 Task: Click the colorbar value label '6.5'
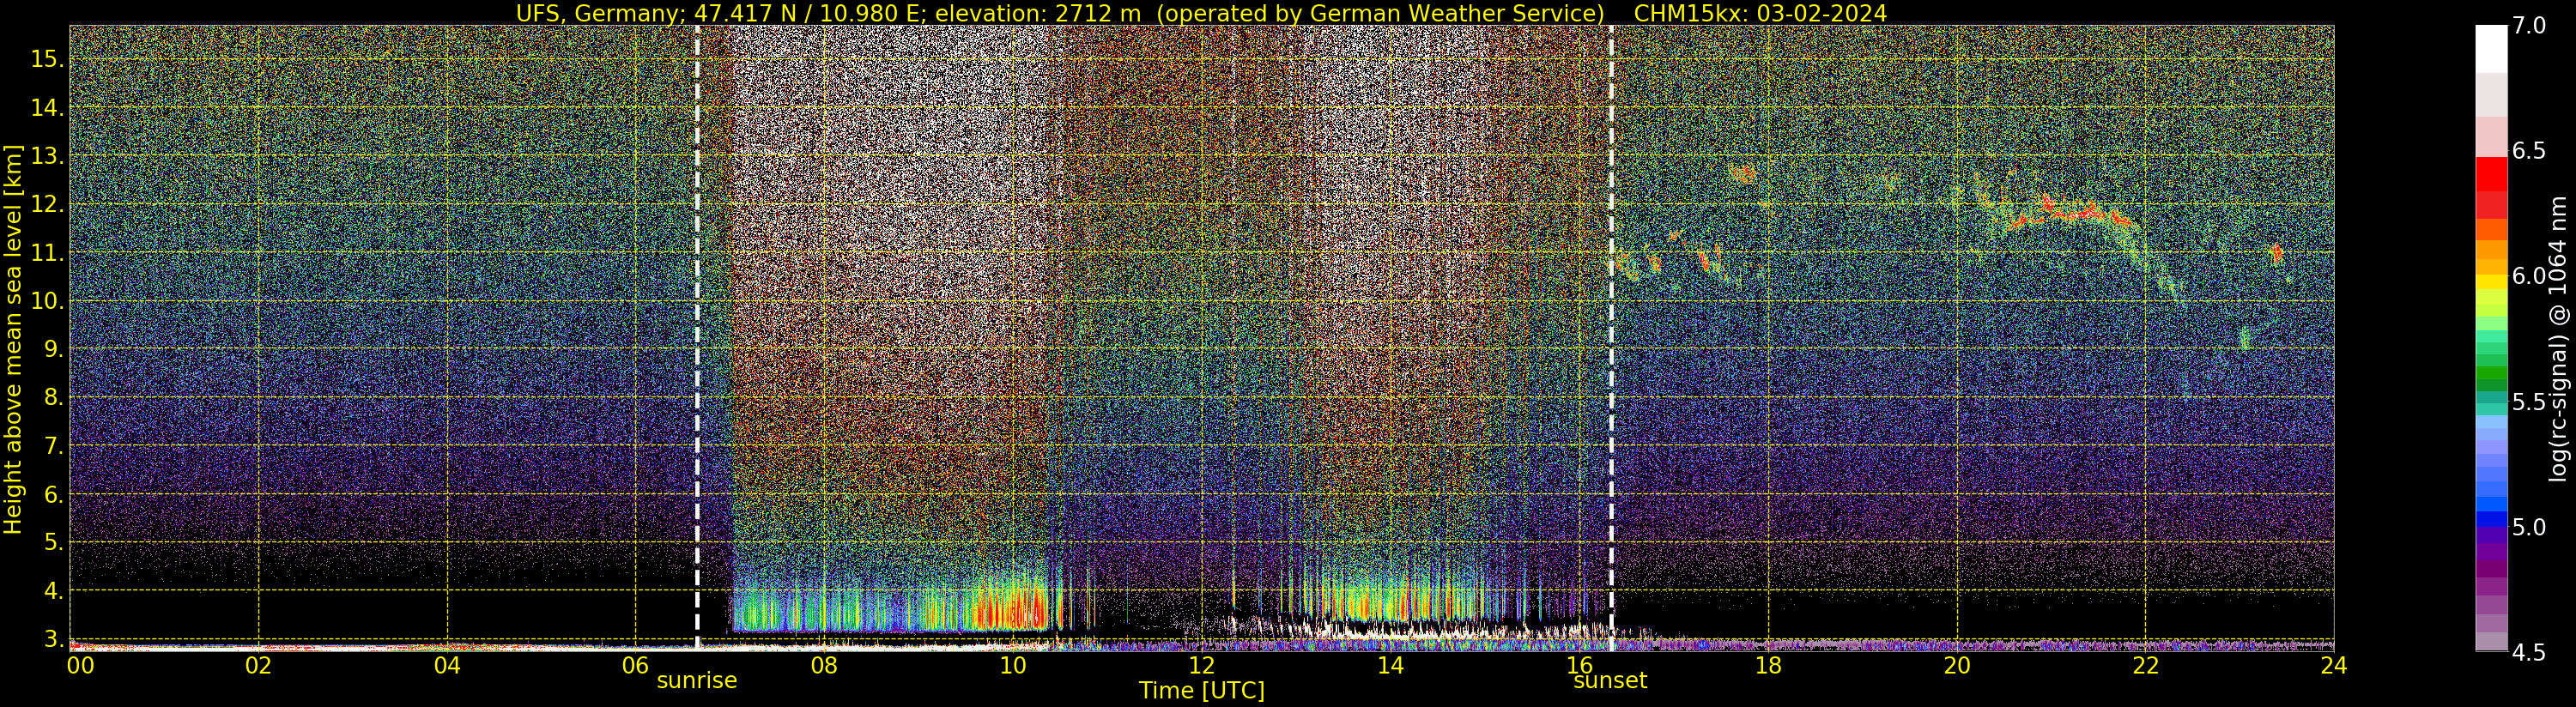click(2529, 151)
